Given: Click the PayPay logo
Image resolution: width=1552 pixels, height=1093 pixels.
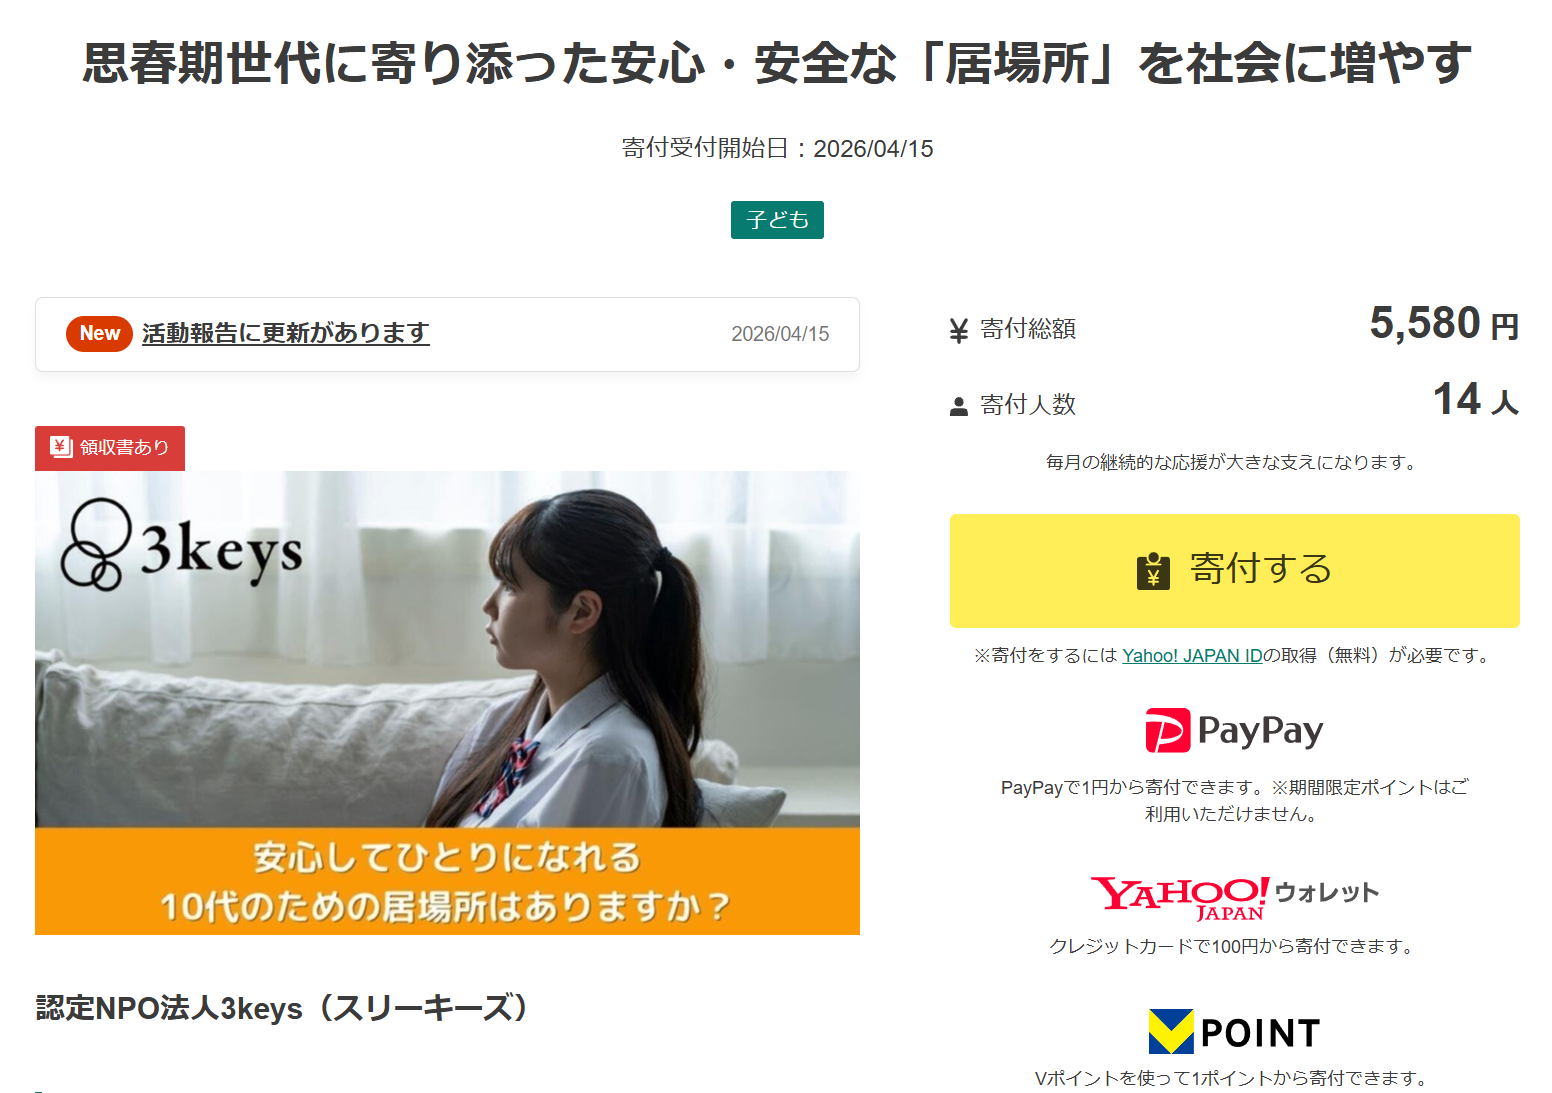Looking at the screenshot, I should coord(1234,730).
